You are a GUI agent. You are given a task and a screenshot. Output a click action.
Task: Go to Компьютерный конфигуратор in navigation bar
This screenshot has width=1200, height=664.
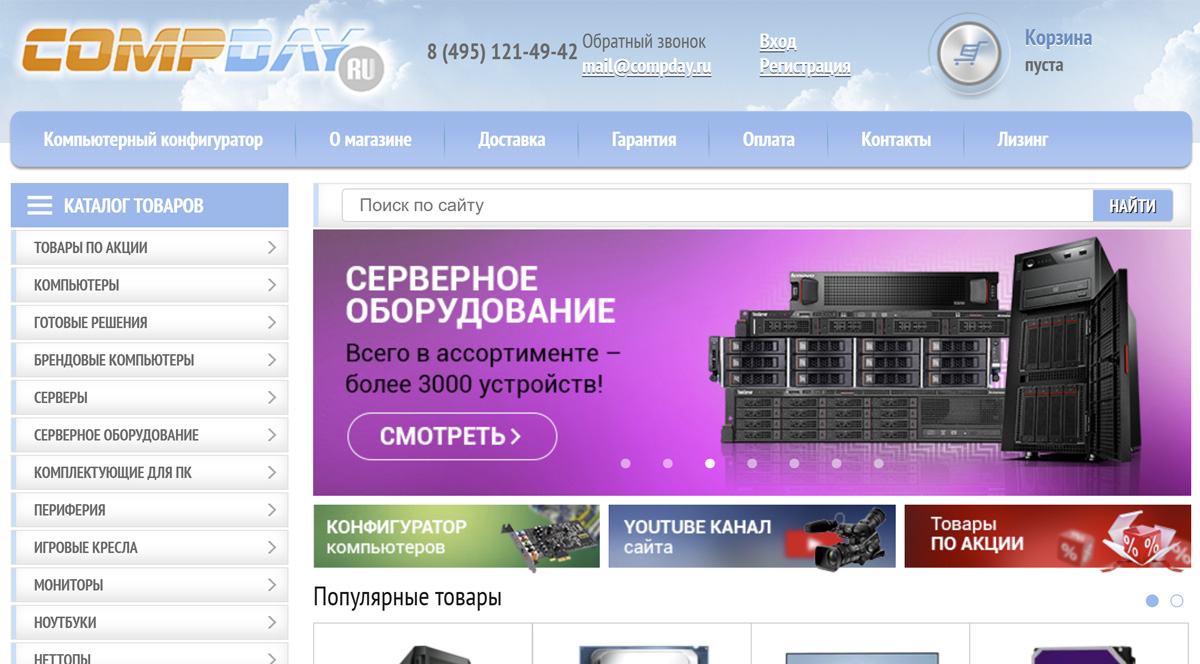pyautogui.click(x=153, y=140)
